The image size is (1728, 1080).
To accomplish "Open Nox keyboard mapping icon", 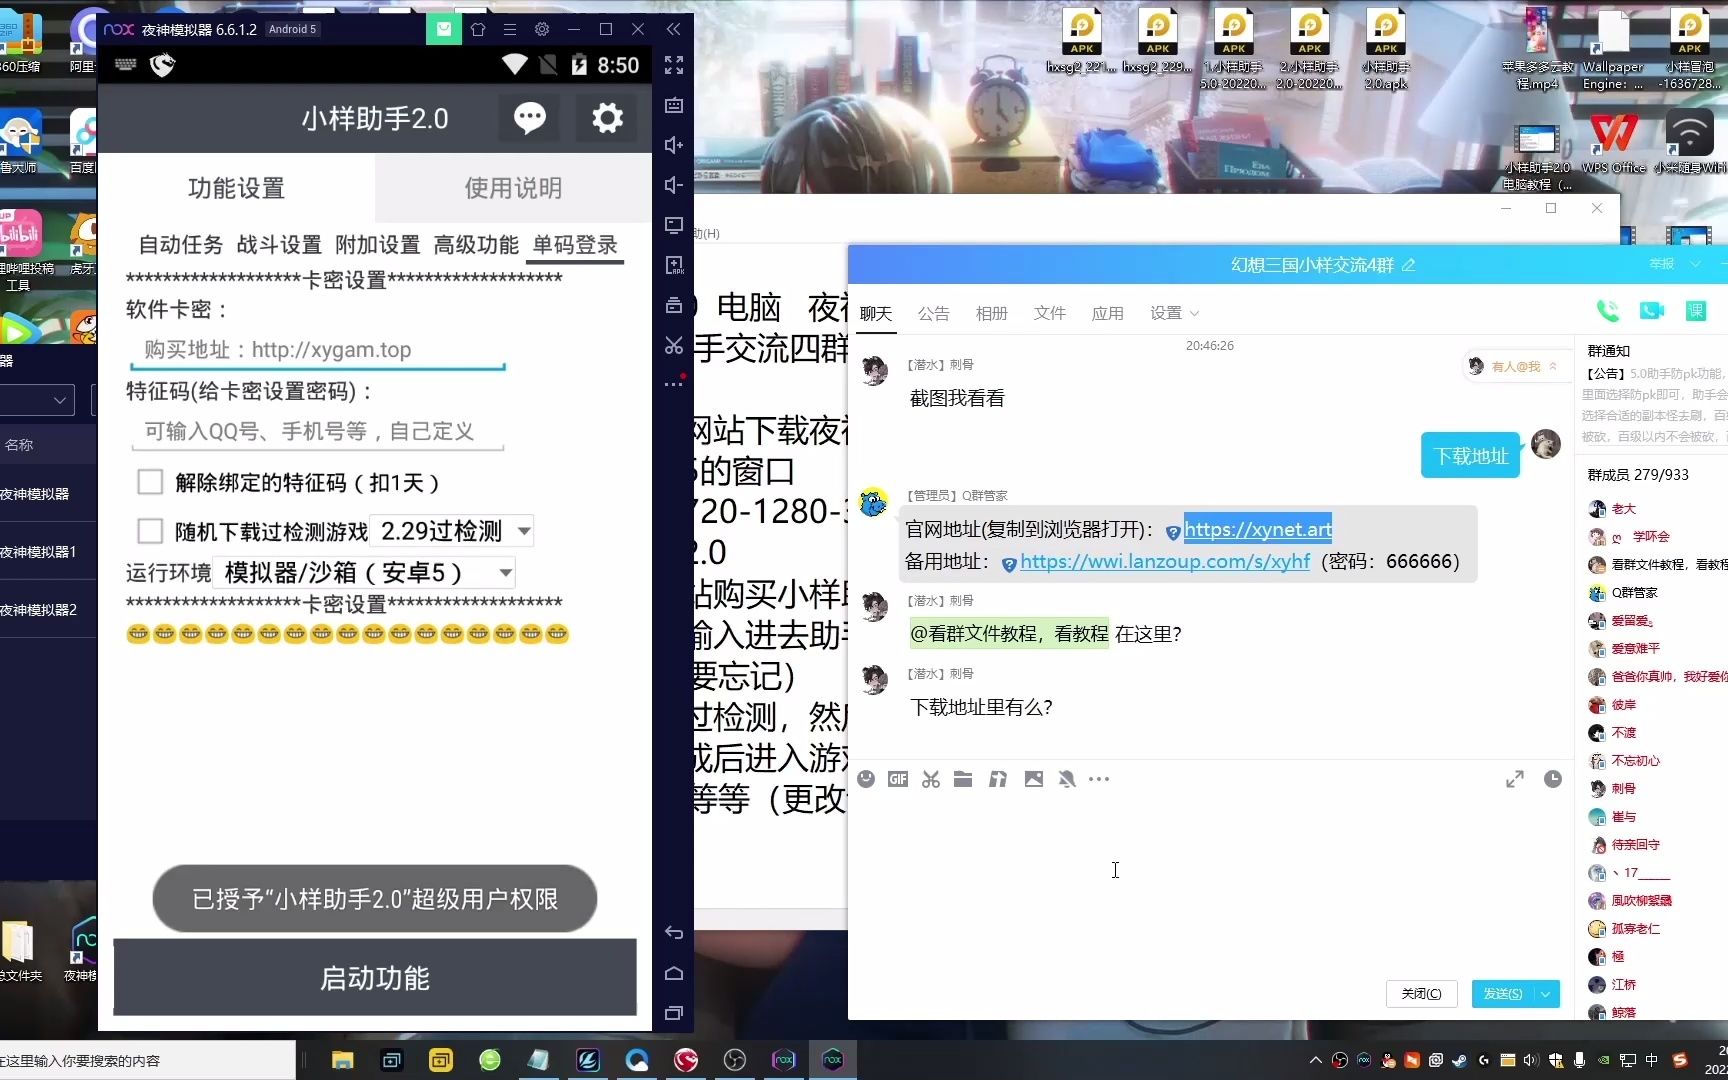I will click(x=674, y=105).
